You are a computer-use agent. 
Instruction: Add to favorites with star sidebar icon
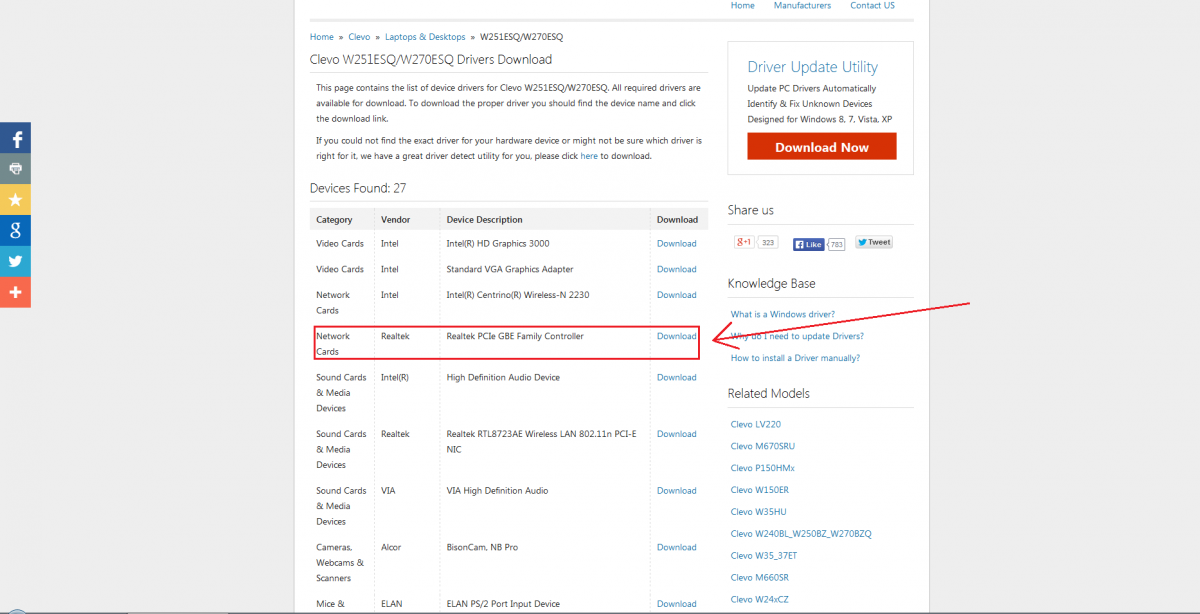click(x=15, y=200)
